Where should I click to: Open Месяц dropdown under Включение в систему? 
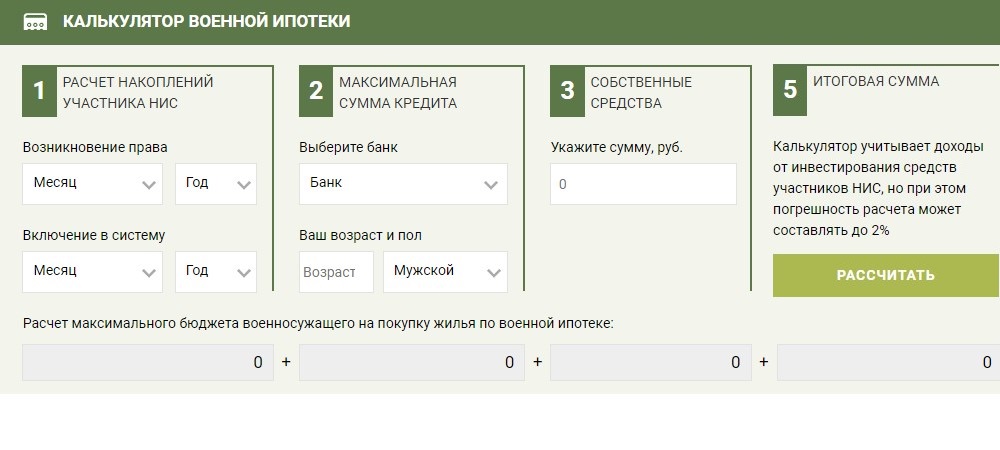(92, 272)
